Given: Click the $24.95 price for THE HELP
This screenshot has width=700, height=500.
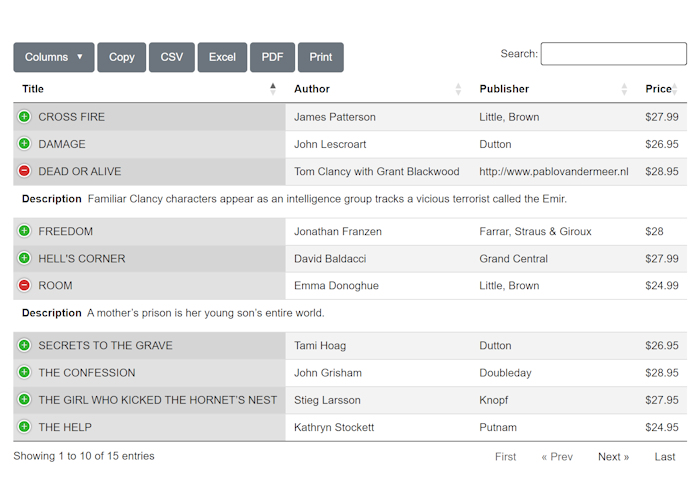Looking at the screenshot, I should point(662,427).
